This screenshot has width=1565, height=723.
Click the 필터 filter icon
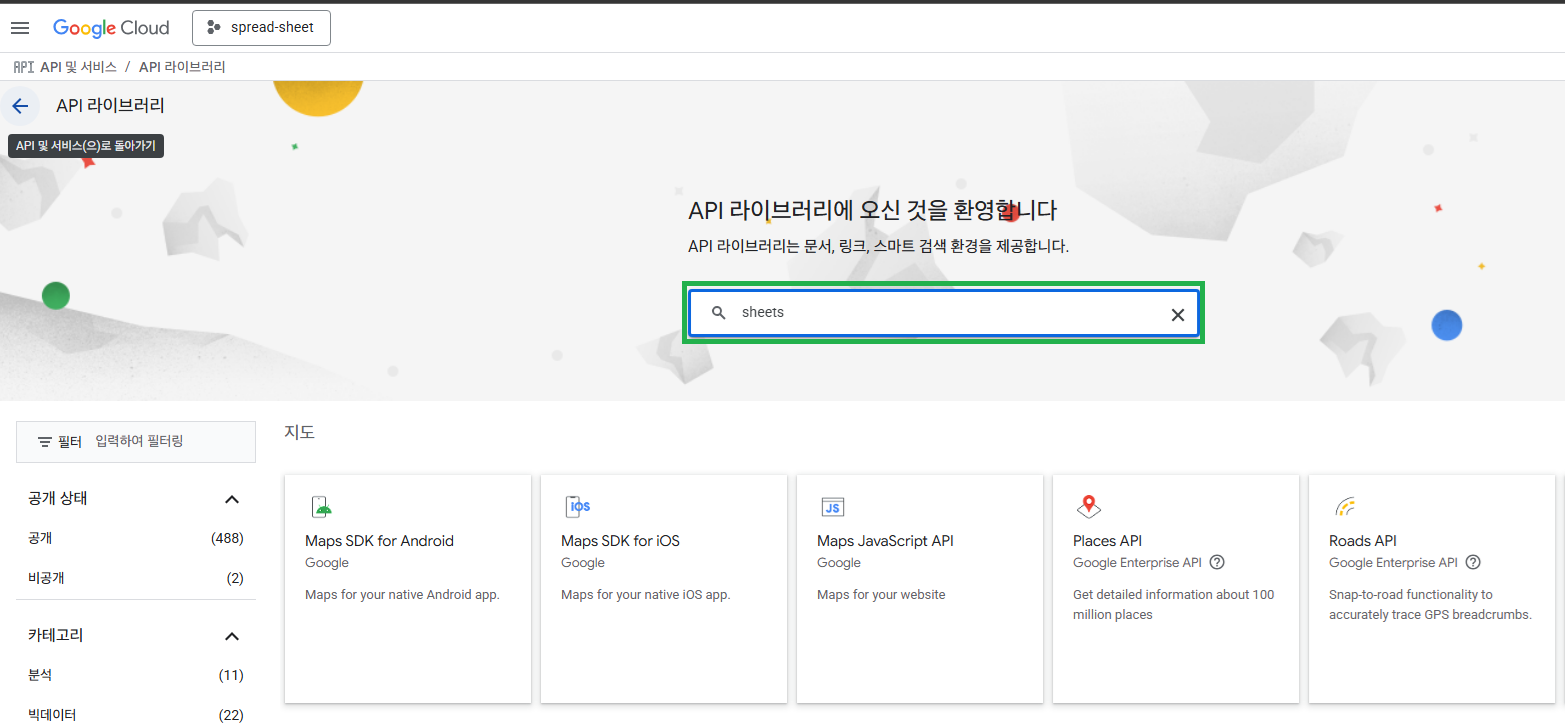point(44,441)
